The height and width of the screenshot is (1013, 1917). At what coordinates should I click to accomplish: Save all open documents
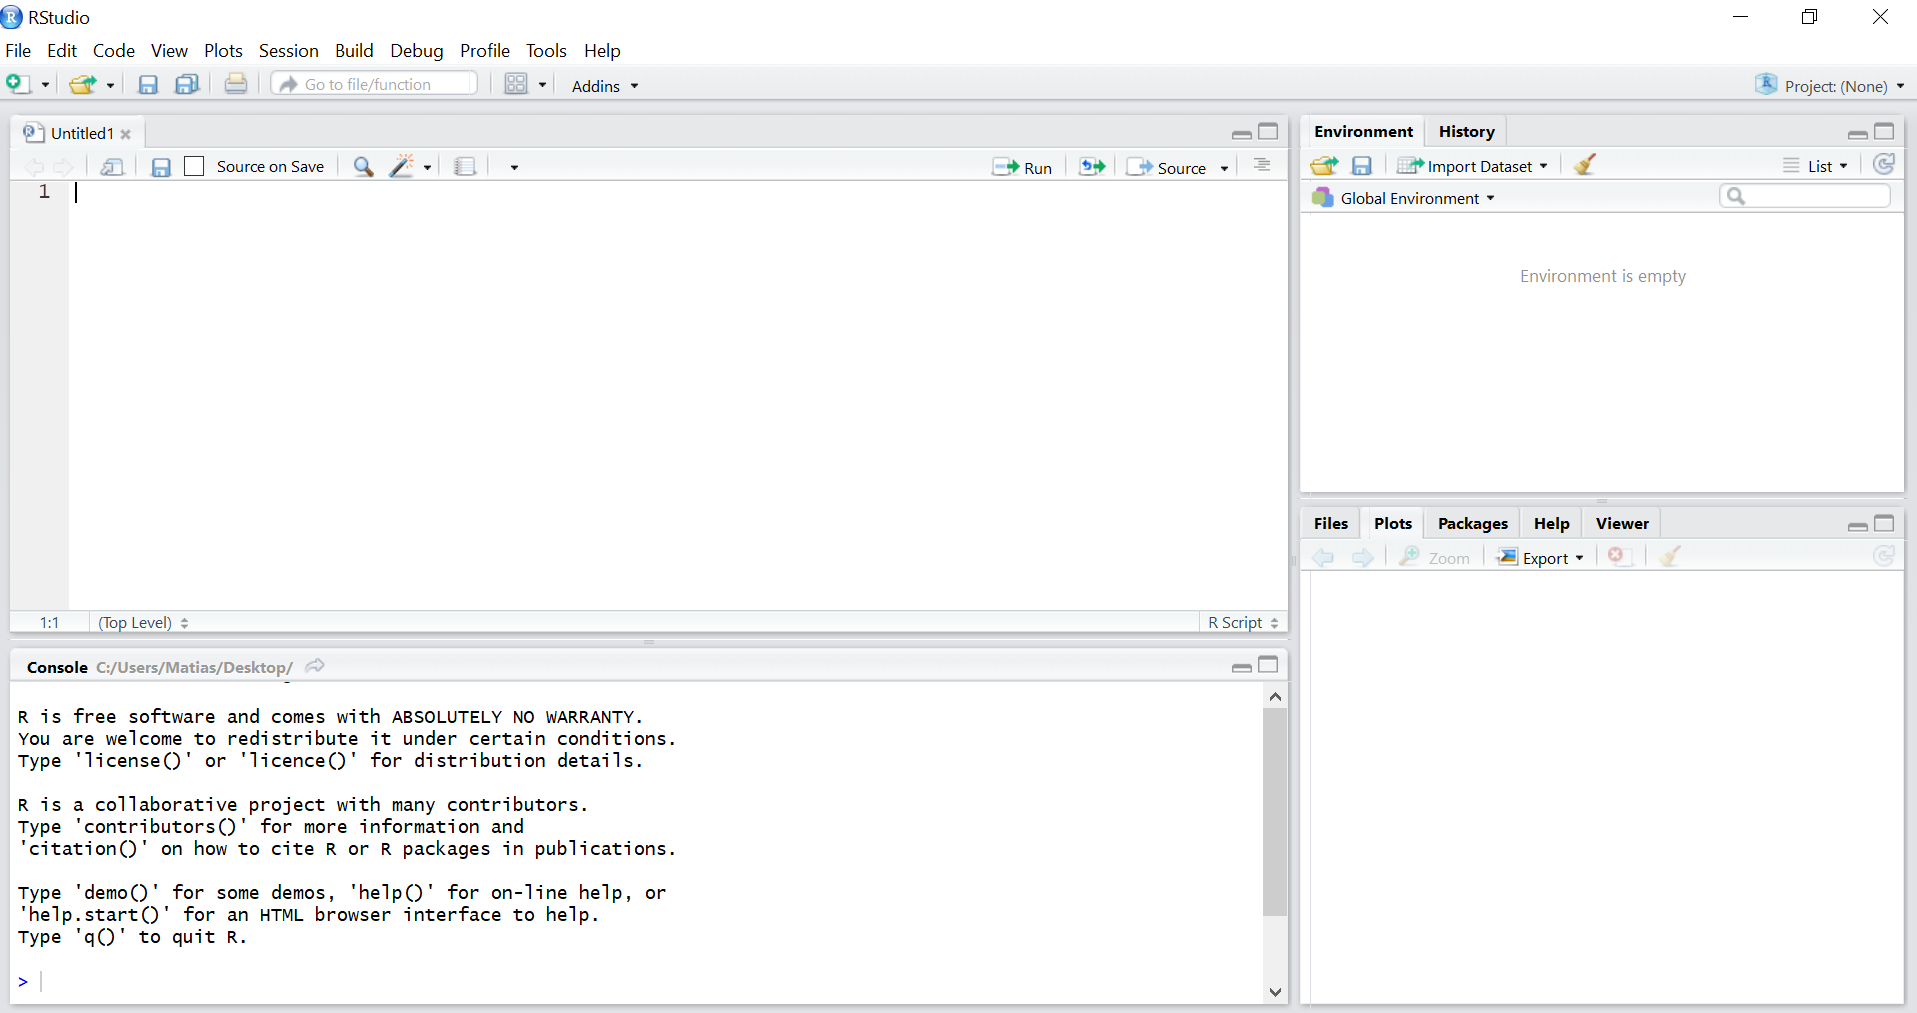pos(187,84)
